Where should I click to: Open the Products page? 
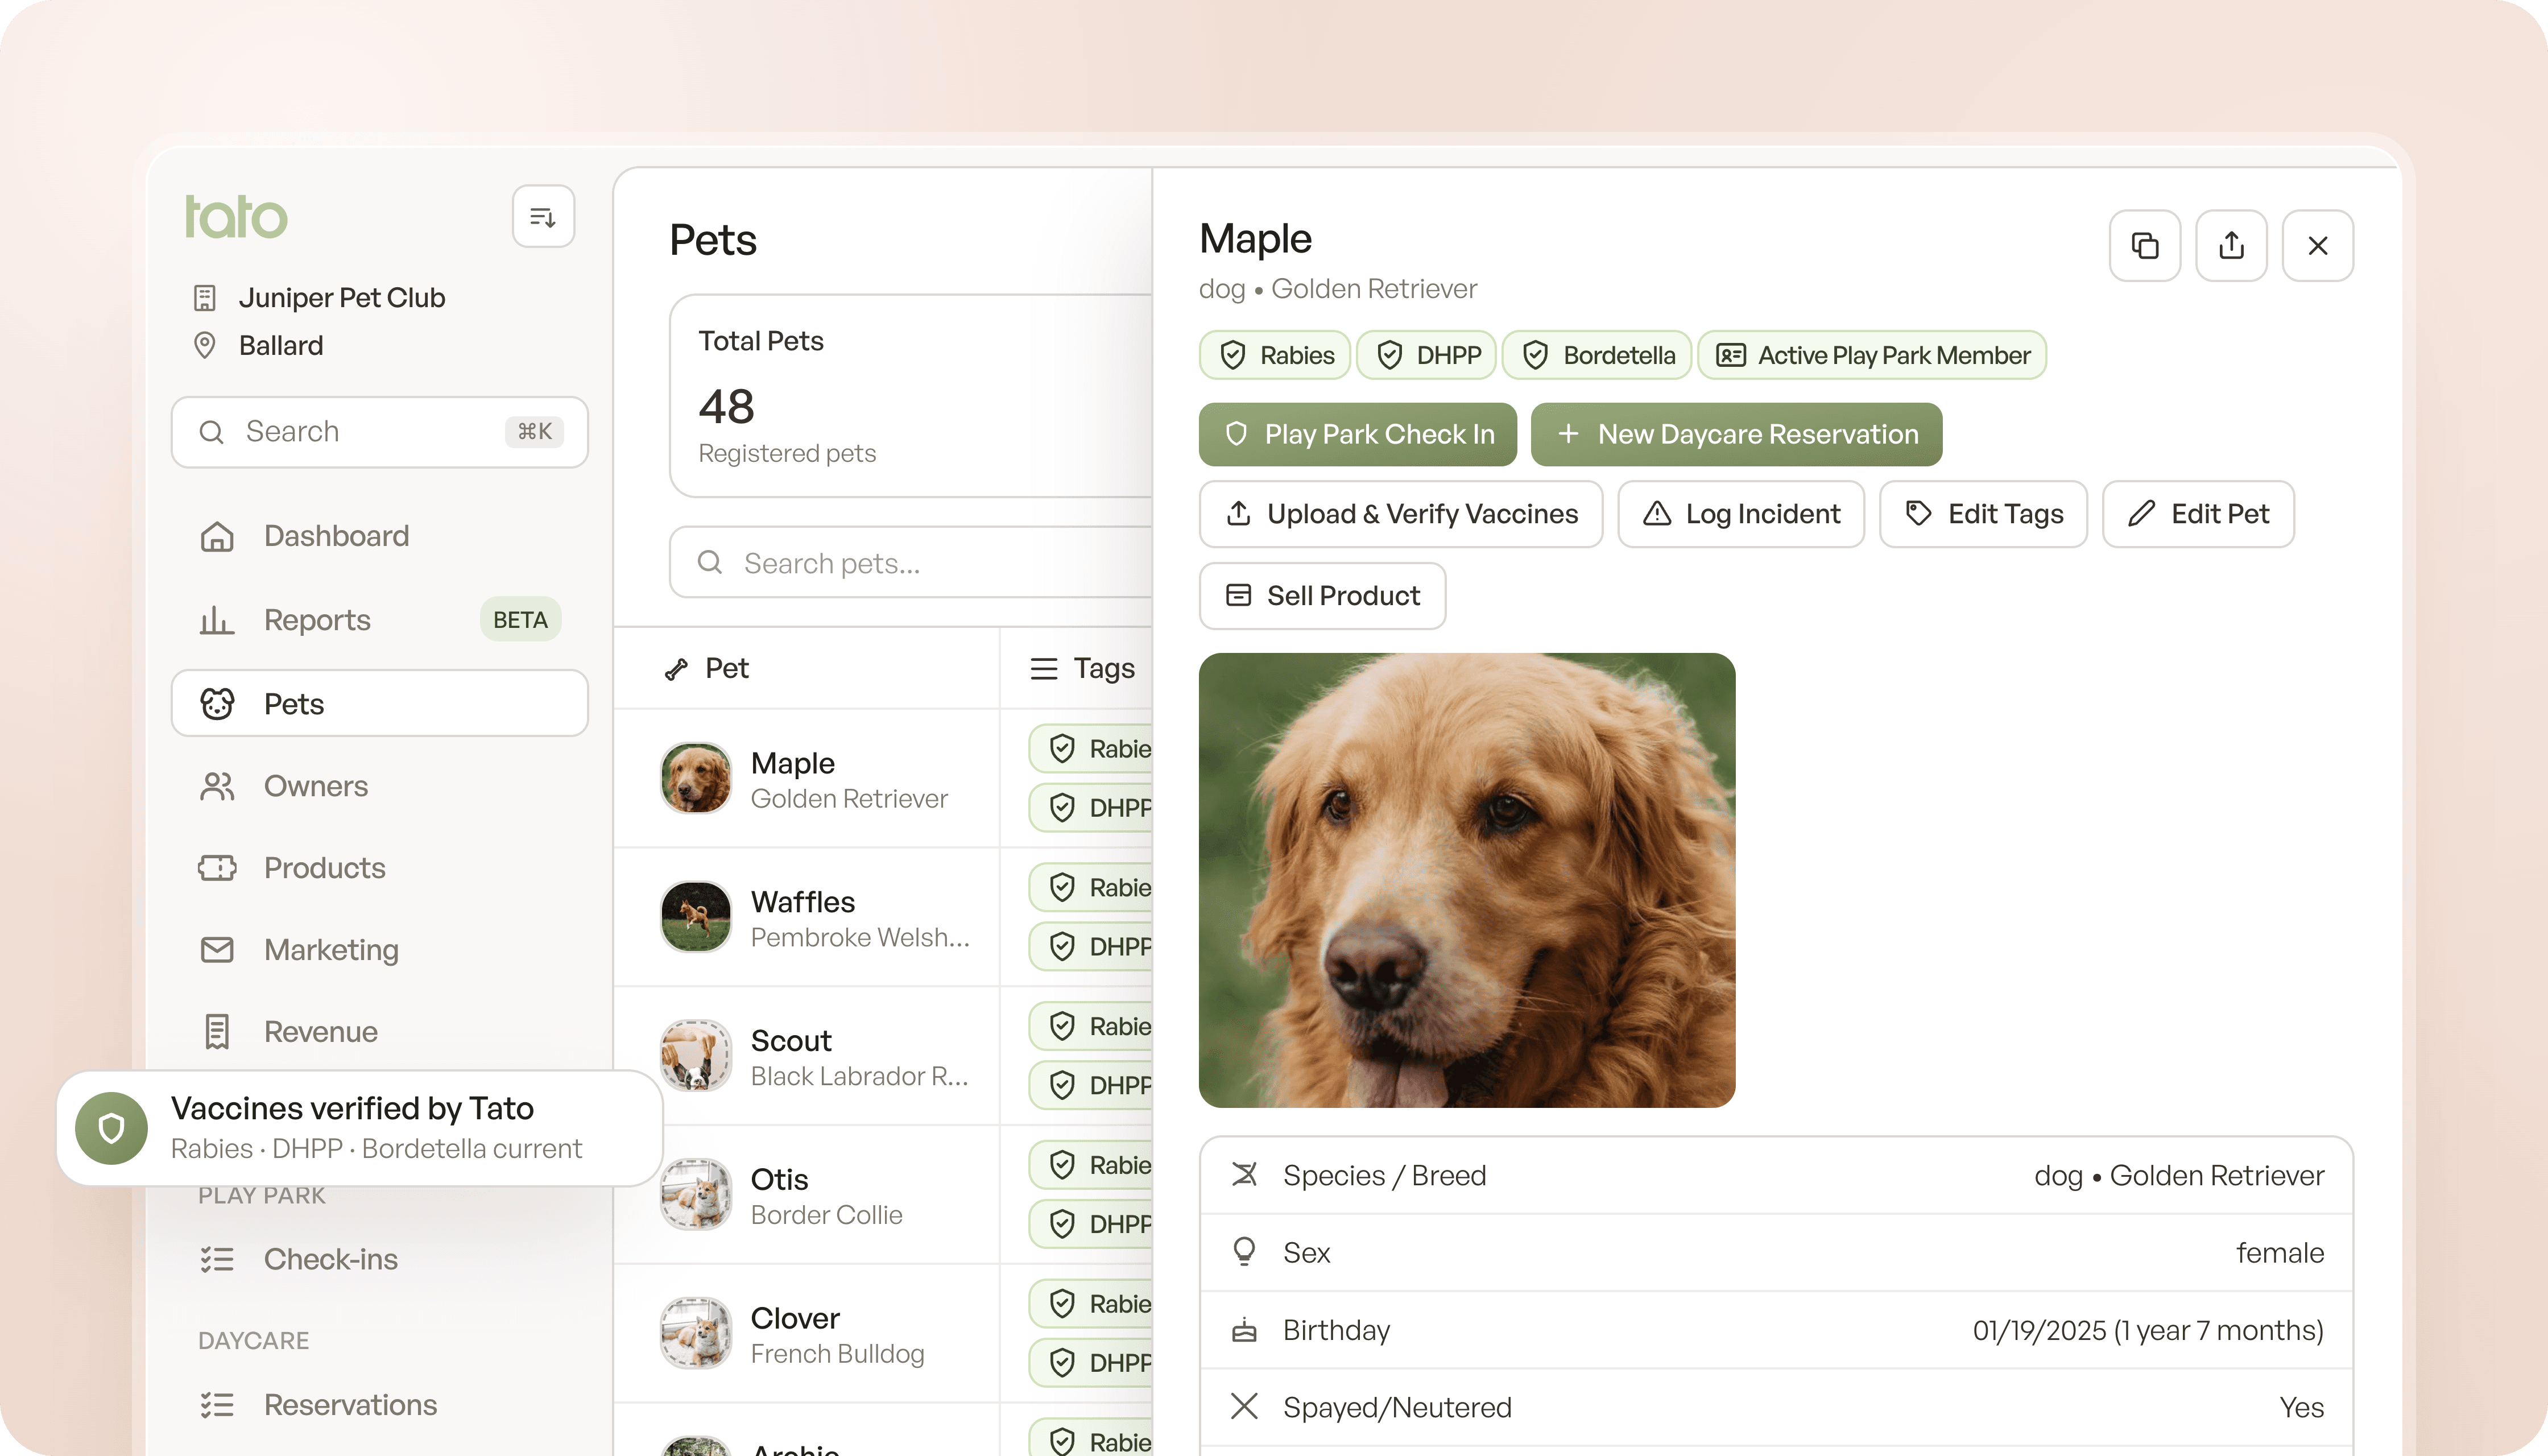coord(379,868)
